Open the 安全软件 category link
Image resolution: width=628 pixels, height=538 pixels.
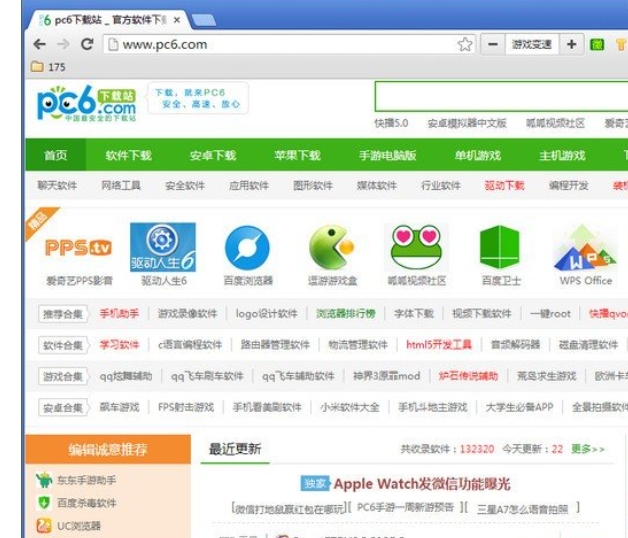click(x=185, y=185)
